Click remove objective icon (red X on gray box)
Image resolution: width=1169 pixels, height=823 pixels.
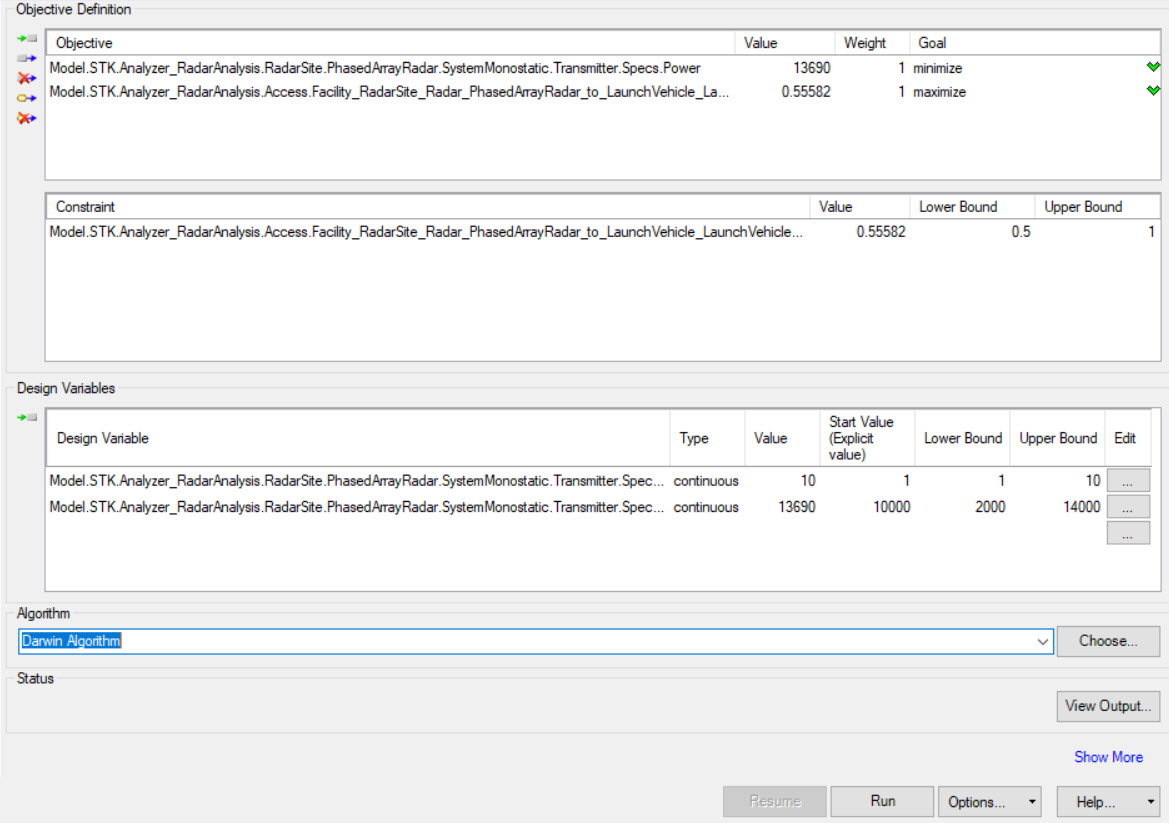pos(27,78)
